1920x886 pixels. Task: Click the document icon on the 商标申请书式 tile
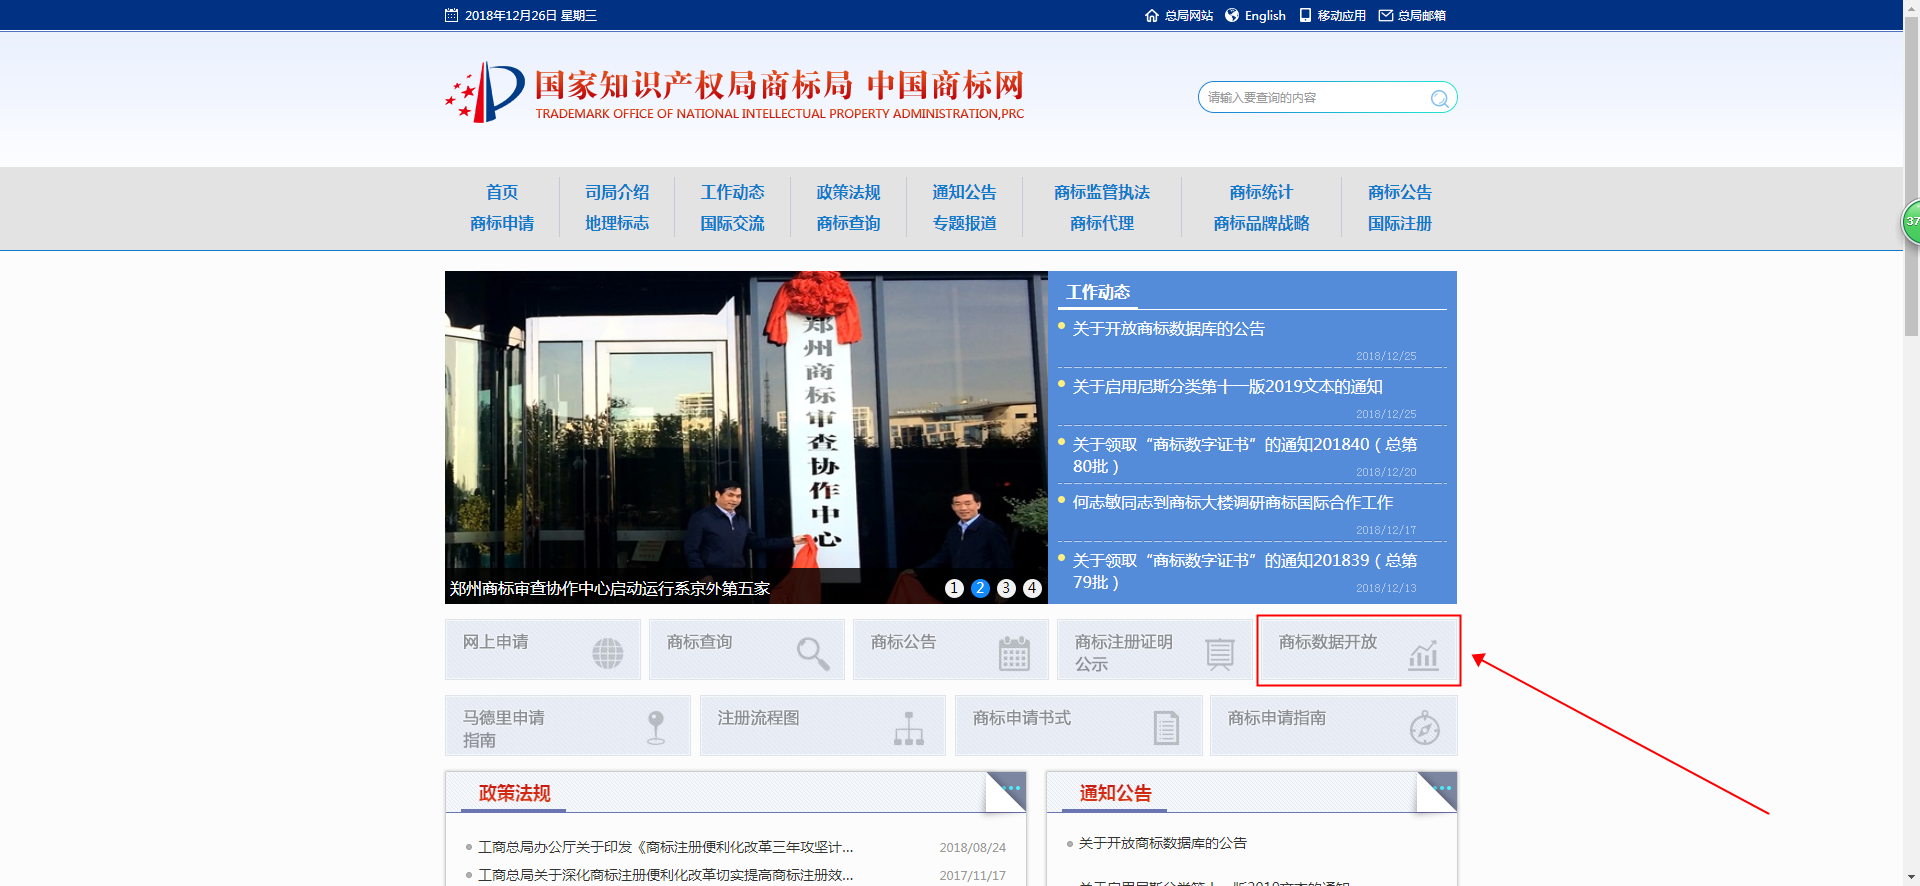tap(1166, 727)
